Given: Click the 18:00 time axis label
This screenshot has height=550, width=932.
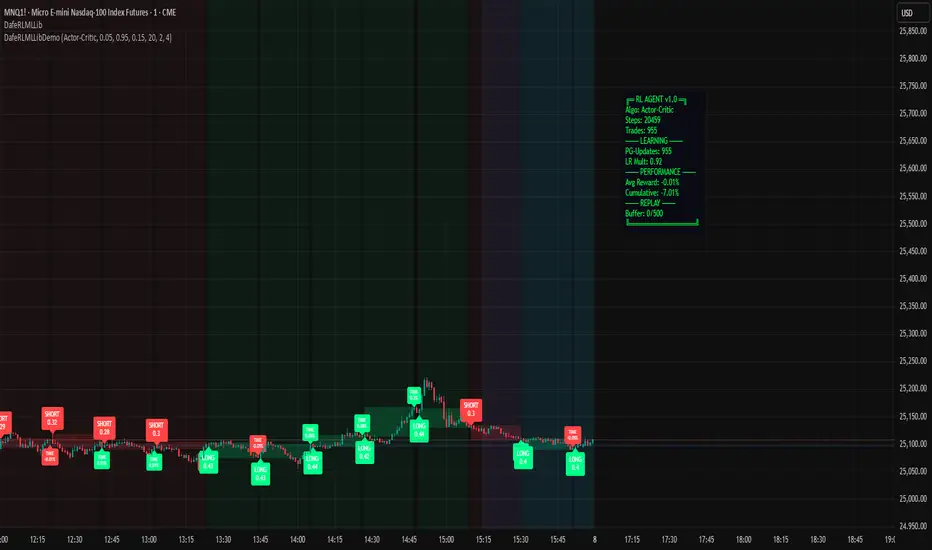Looking at the screenshot, I should (744, 540).
